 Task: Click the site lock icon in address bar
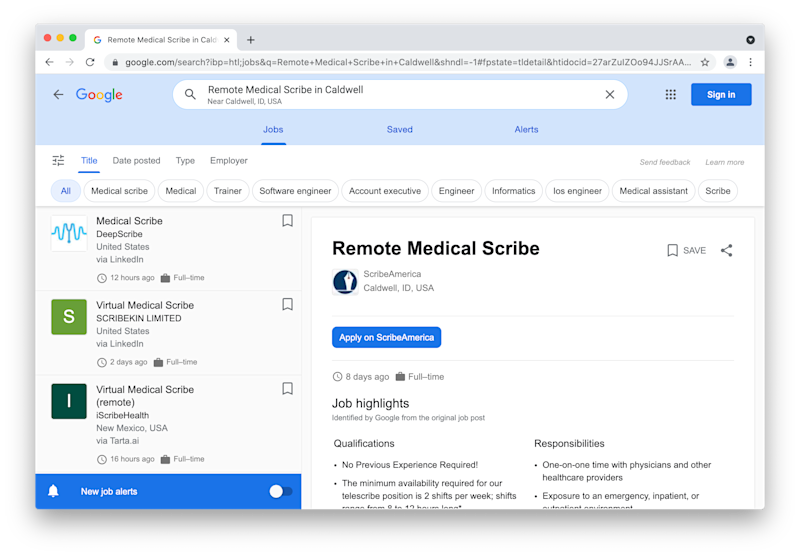[115, 62]
